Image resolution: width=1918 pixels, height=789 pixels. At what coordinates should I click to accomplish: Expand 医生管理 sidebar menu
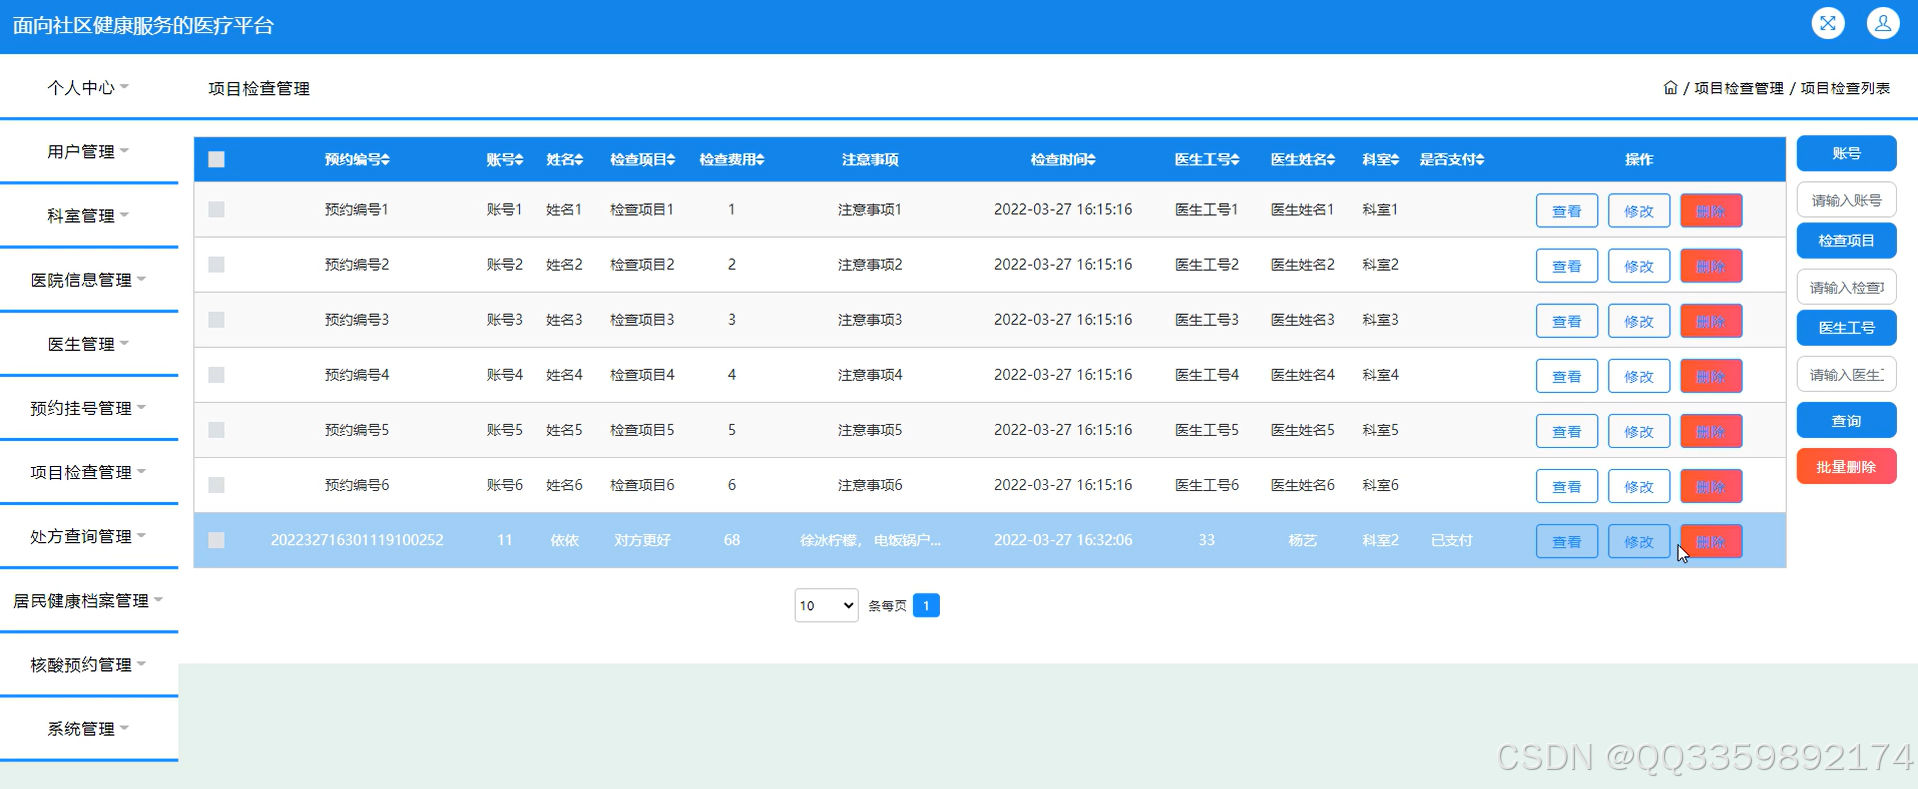click(x=88, y=343)
